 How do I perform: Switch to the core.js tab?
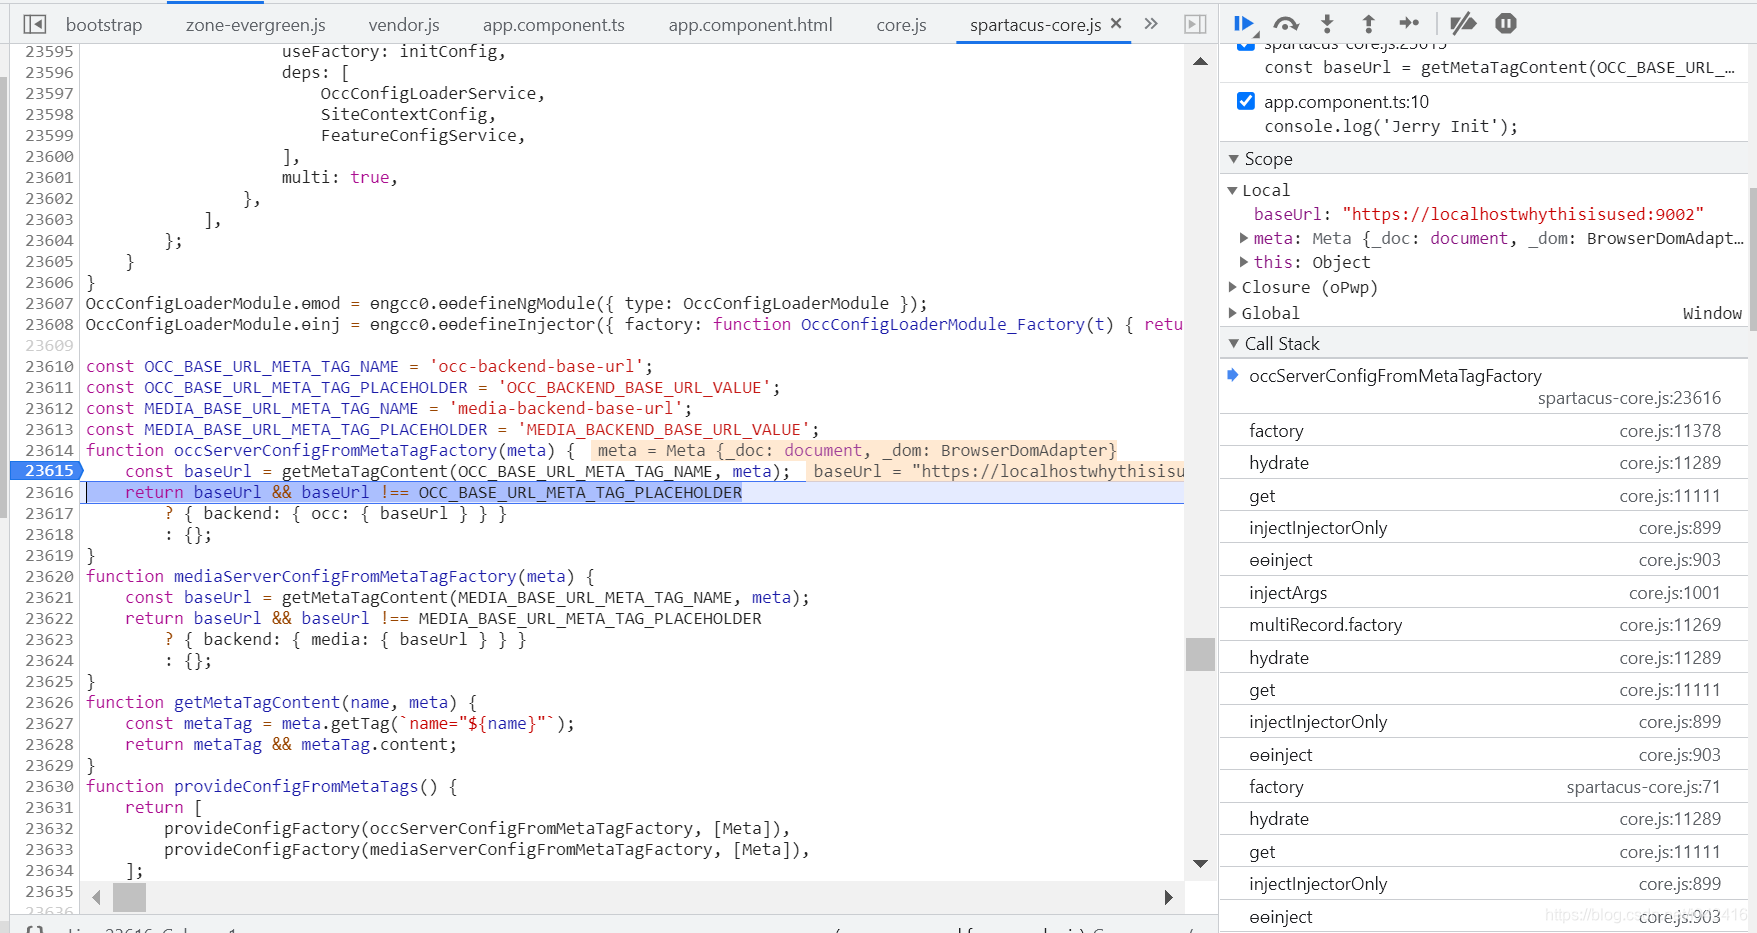click(901, 24)
